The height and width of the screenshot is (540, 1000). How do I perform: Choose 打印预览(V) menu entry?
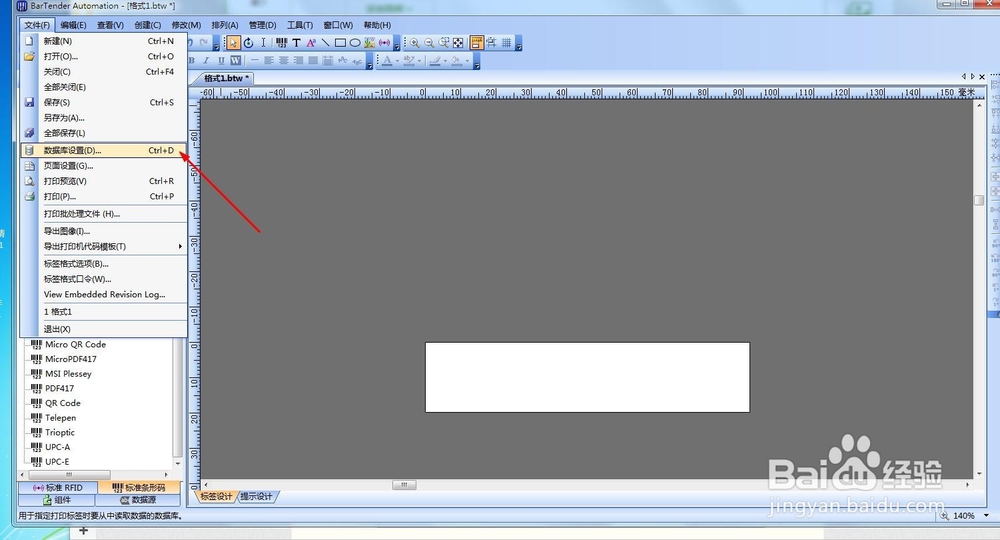(x=104, y=181)
